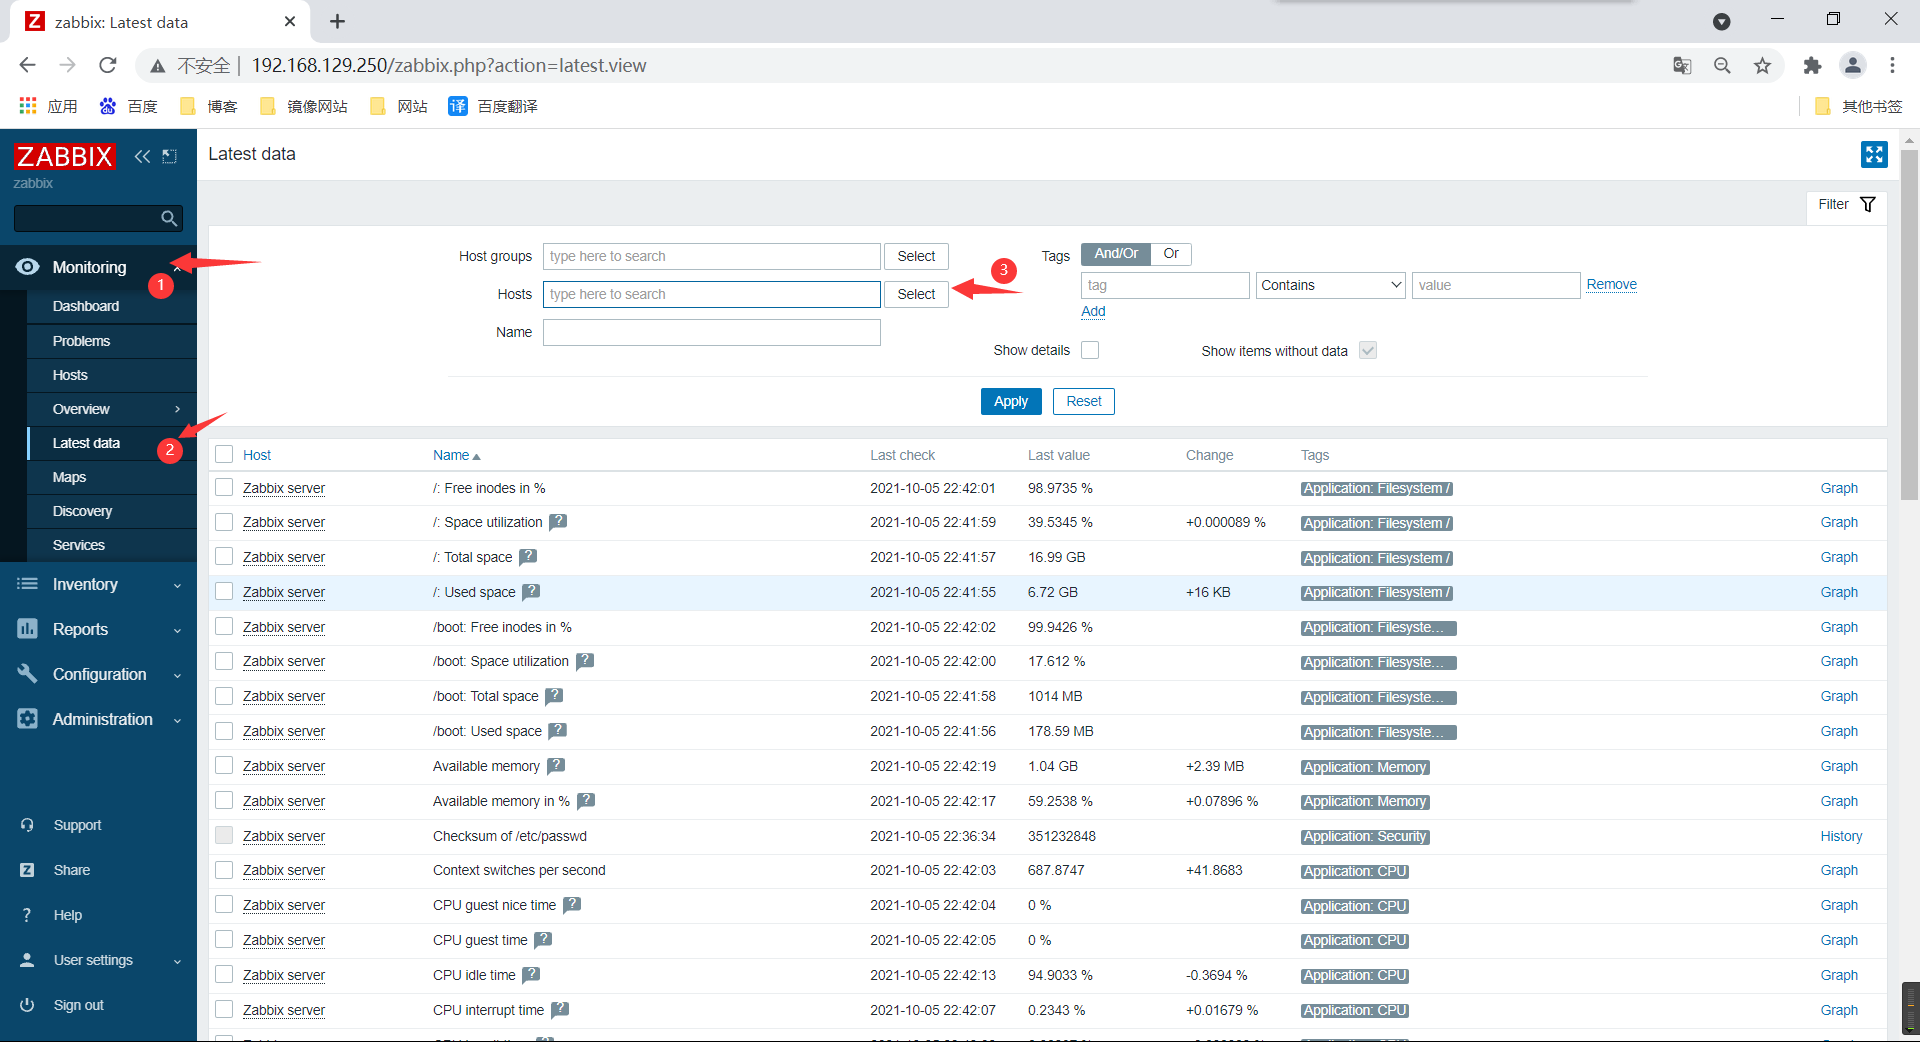Click the translate page icon in address bar
Screen dimensions: 1920x1042
click(1682, 65)
